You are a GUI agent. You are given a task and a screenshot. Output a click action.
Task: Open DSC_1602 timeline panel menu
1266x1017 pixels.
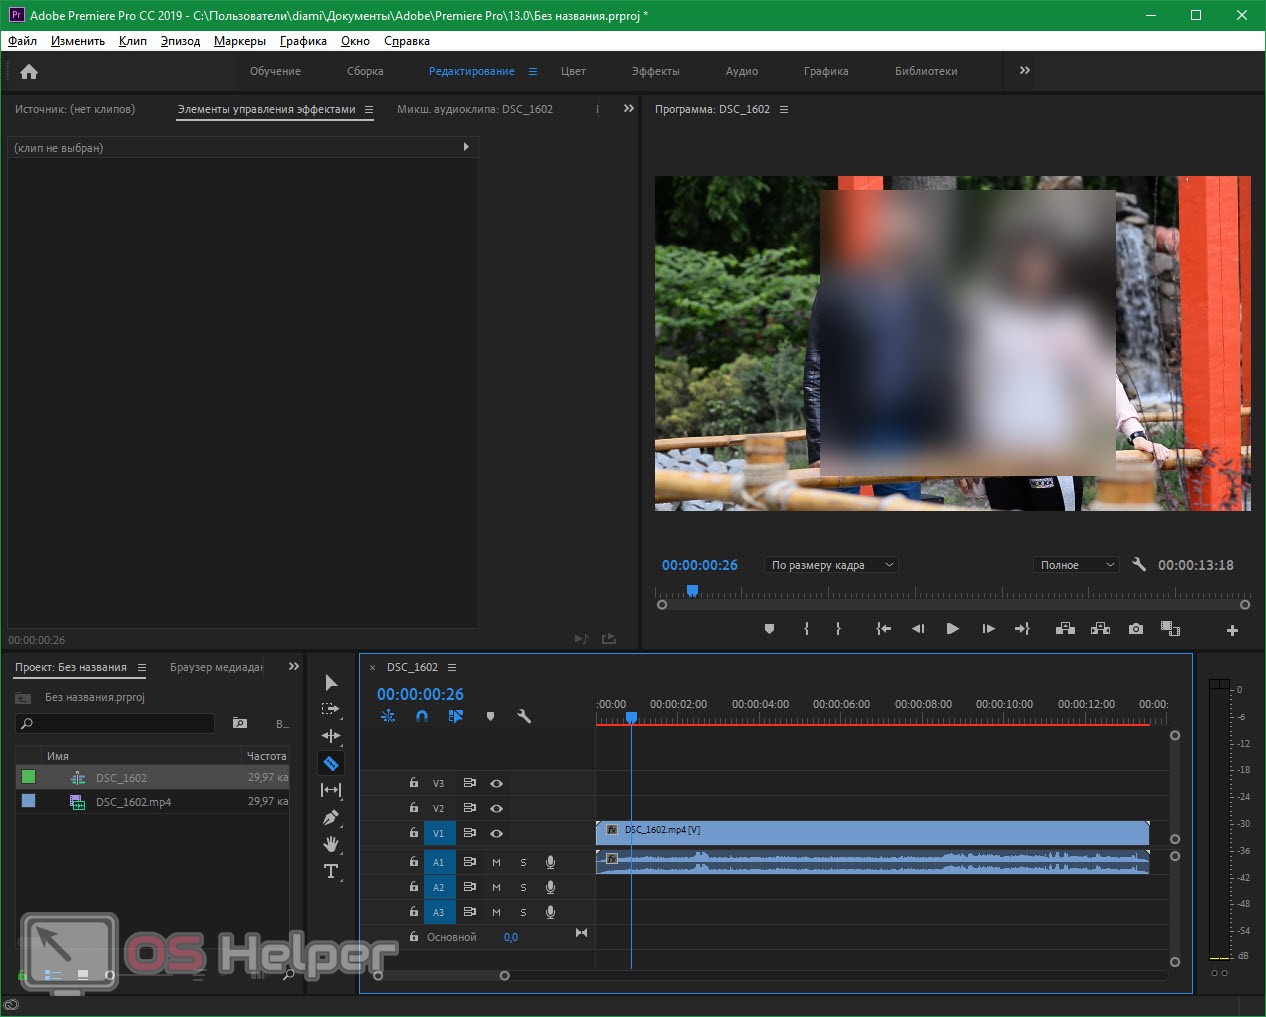point(451,667)
